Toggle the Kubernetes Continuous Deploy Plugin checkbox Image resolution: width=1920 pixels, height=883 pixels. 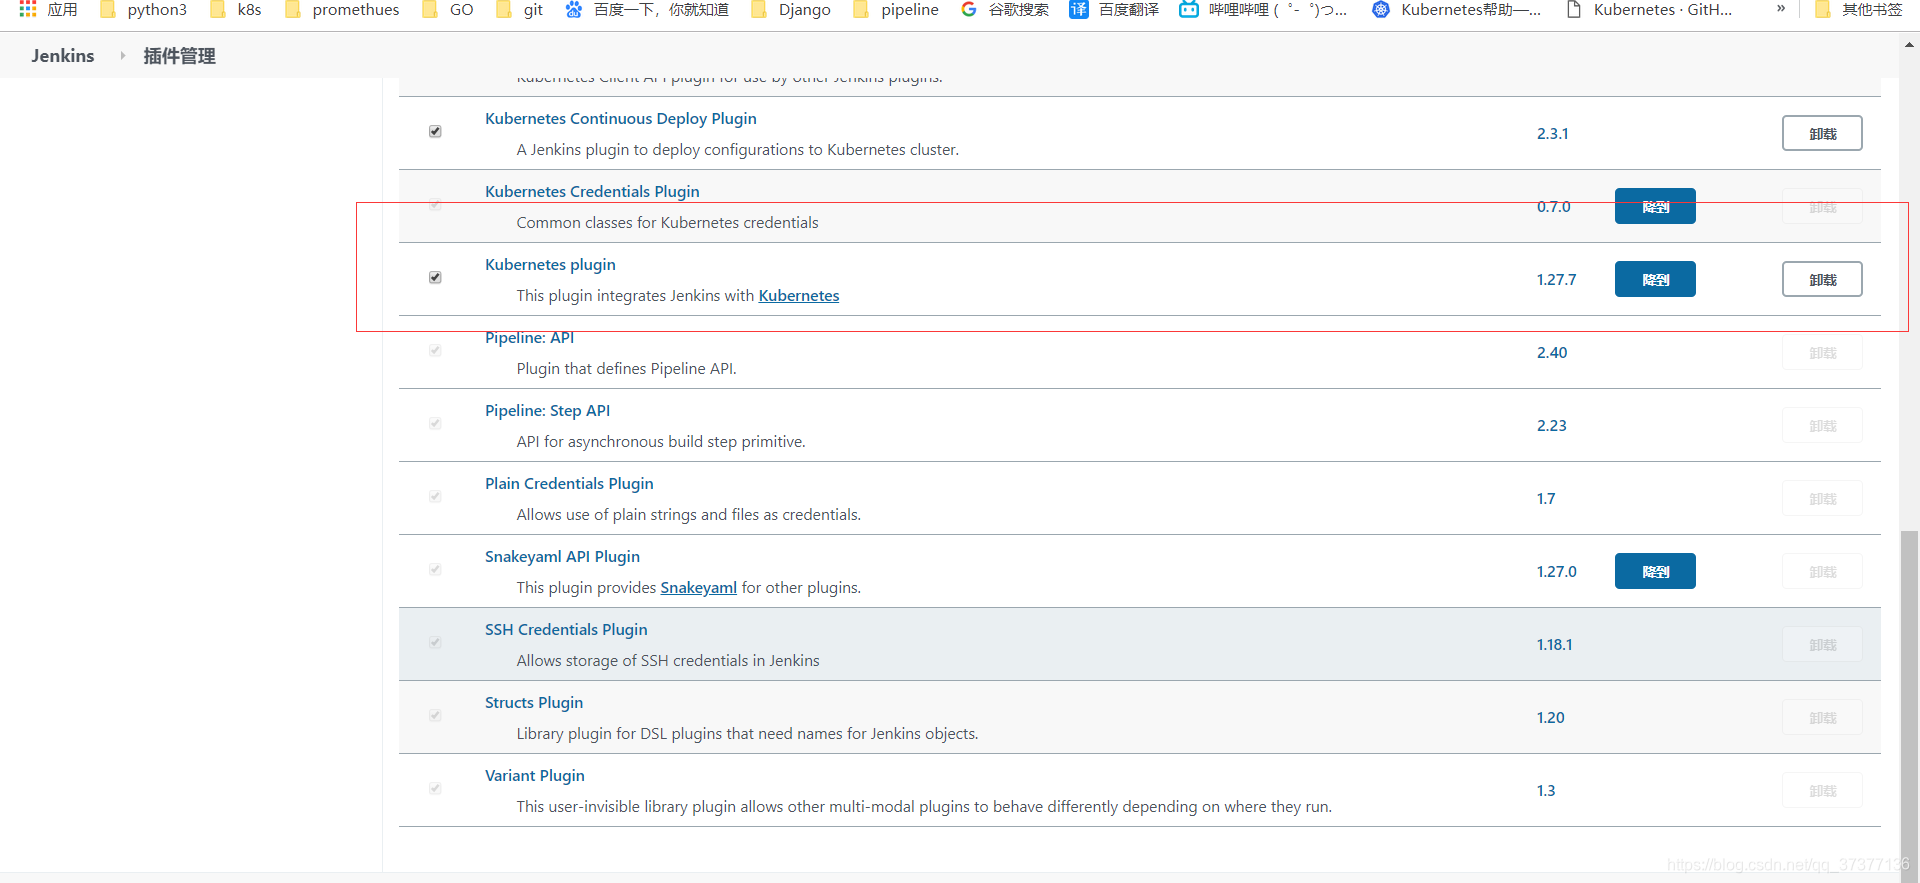pos(435,132)
